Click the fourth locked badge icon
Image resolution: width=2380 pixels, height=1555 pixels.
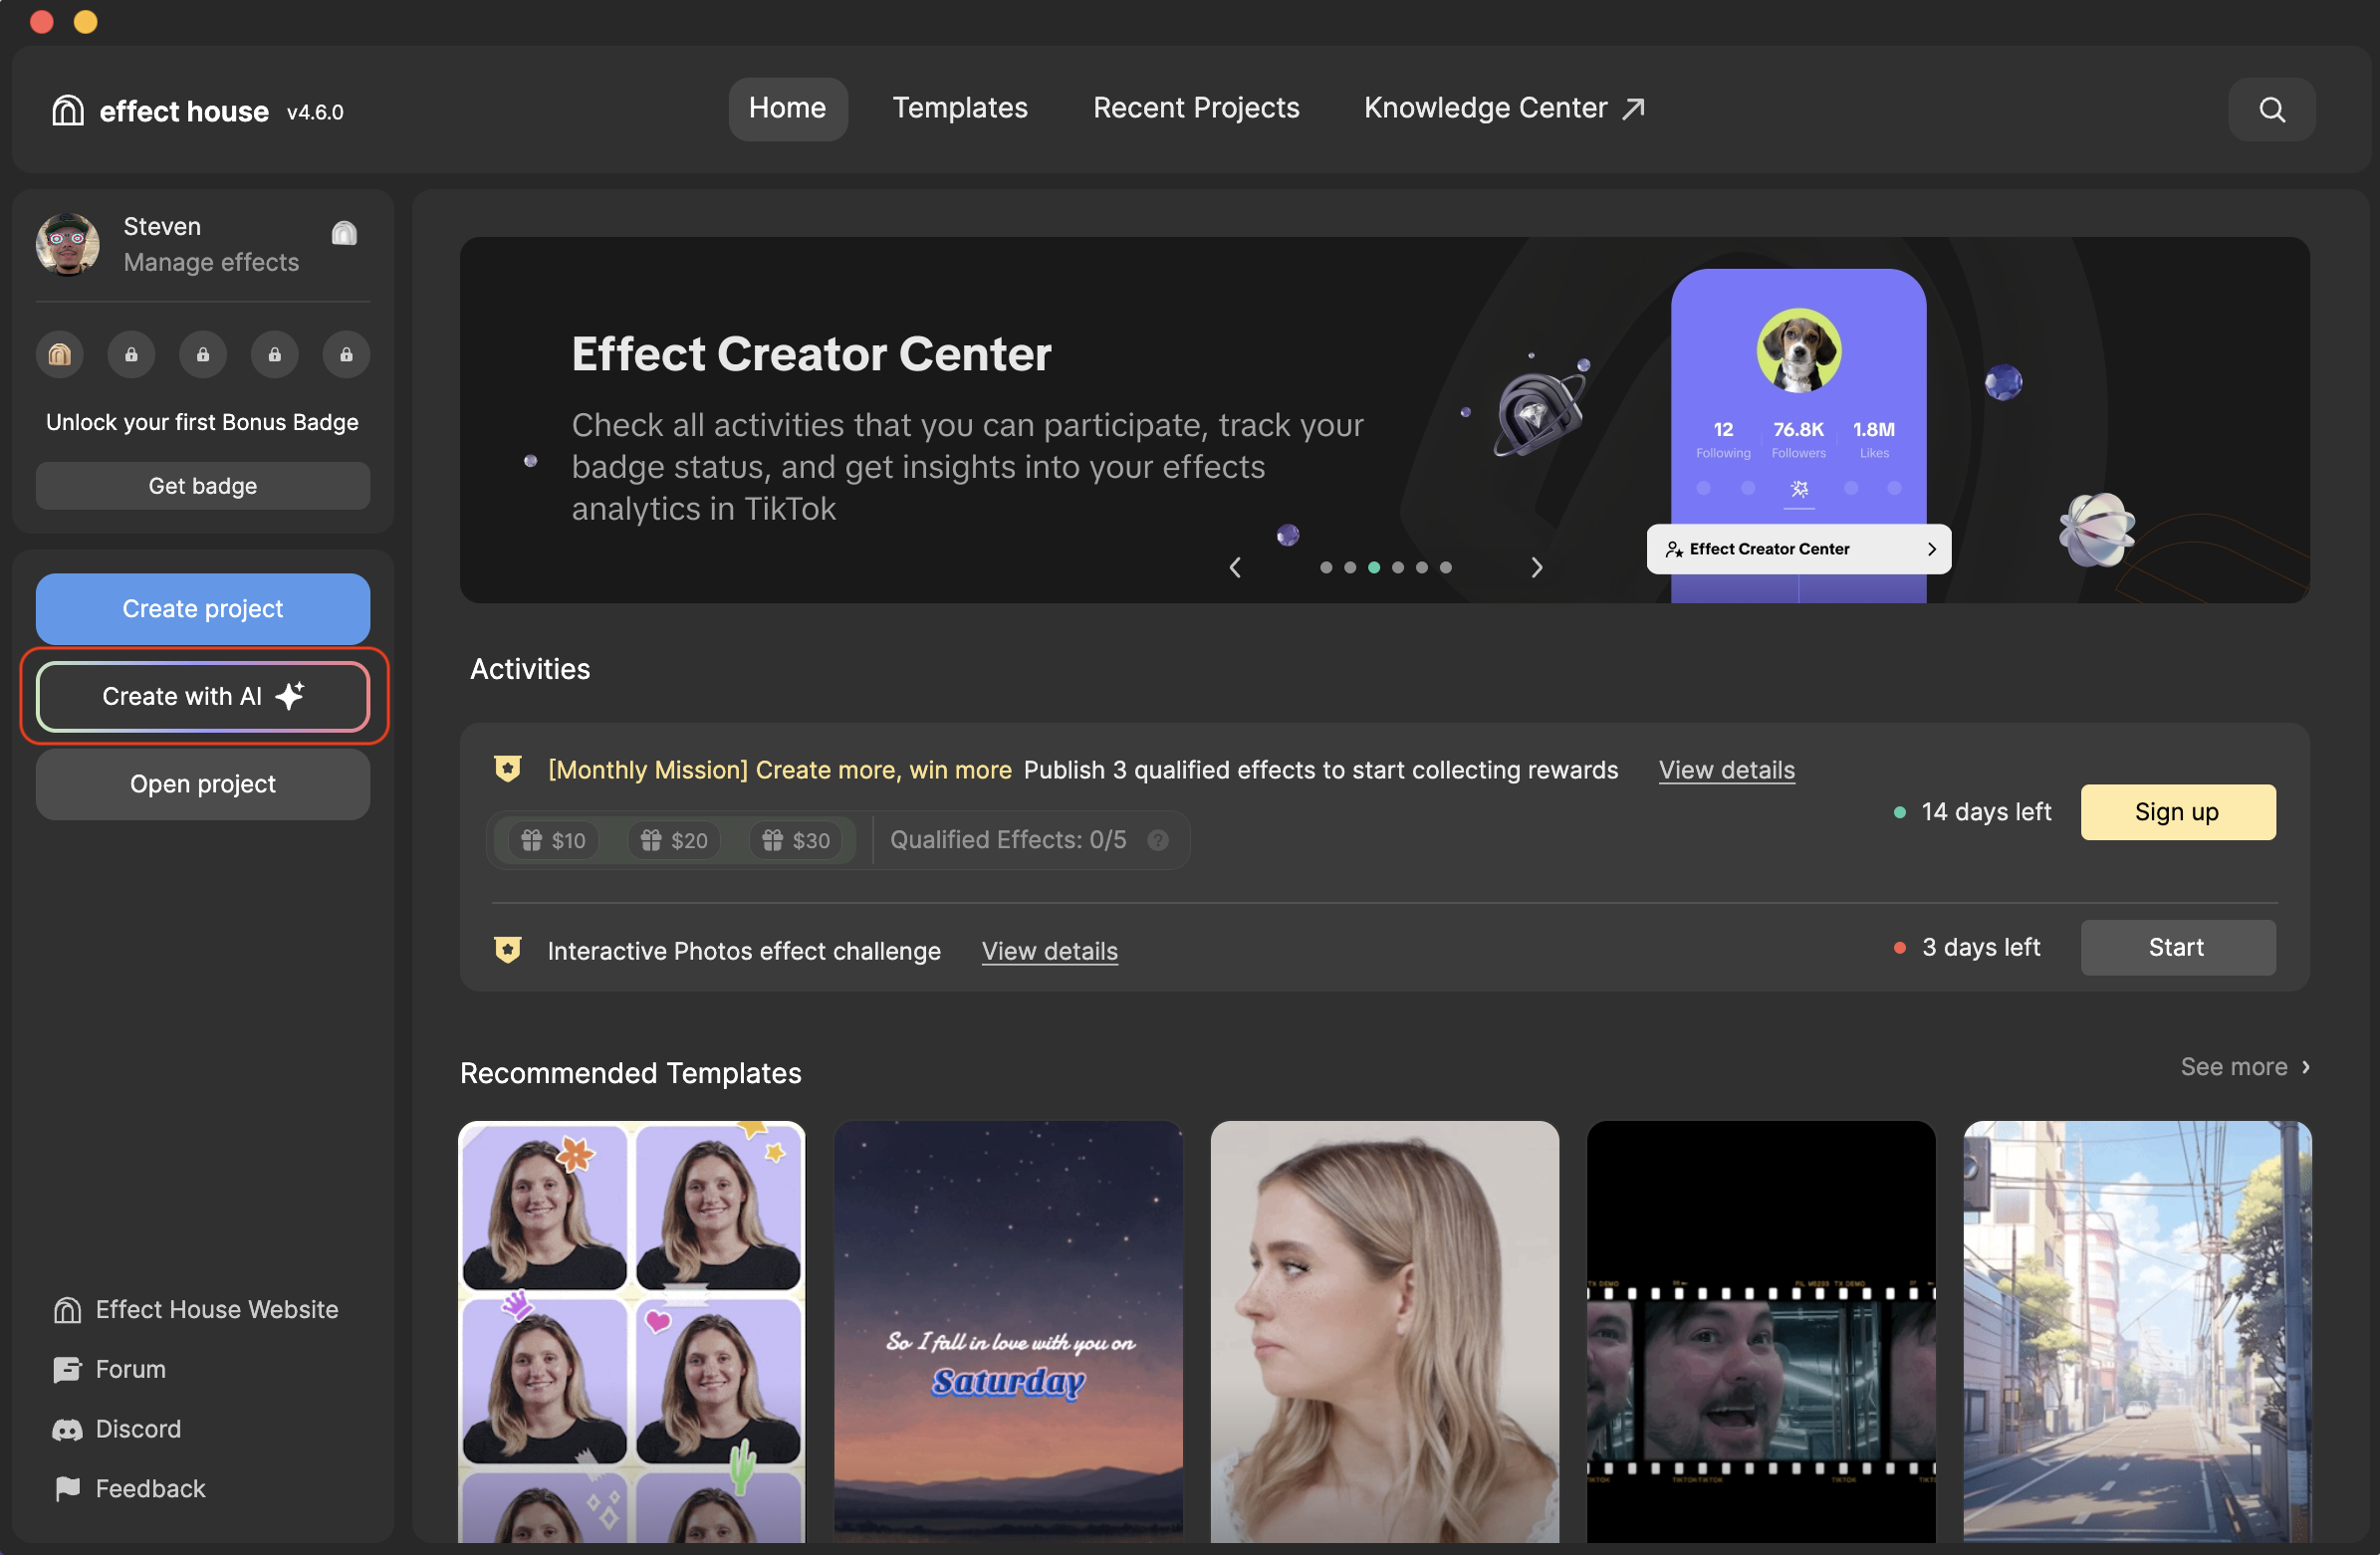274,354
